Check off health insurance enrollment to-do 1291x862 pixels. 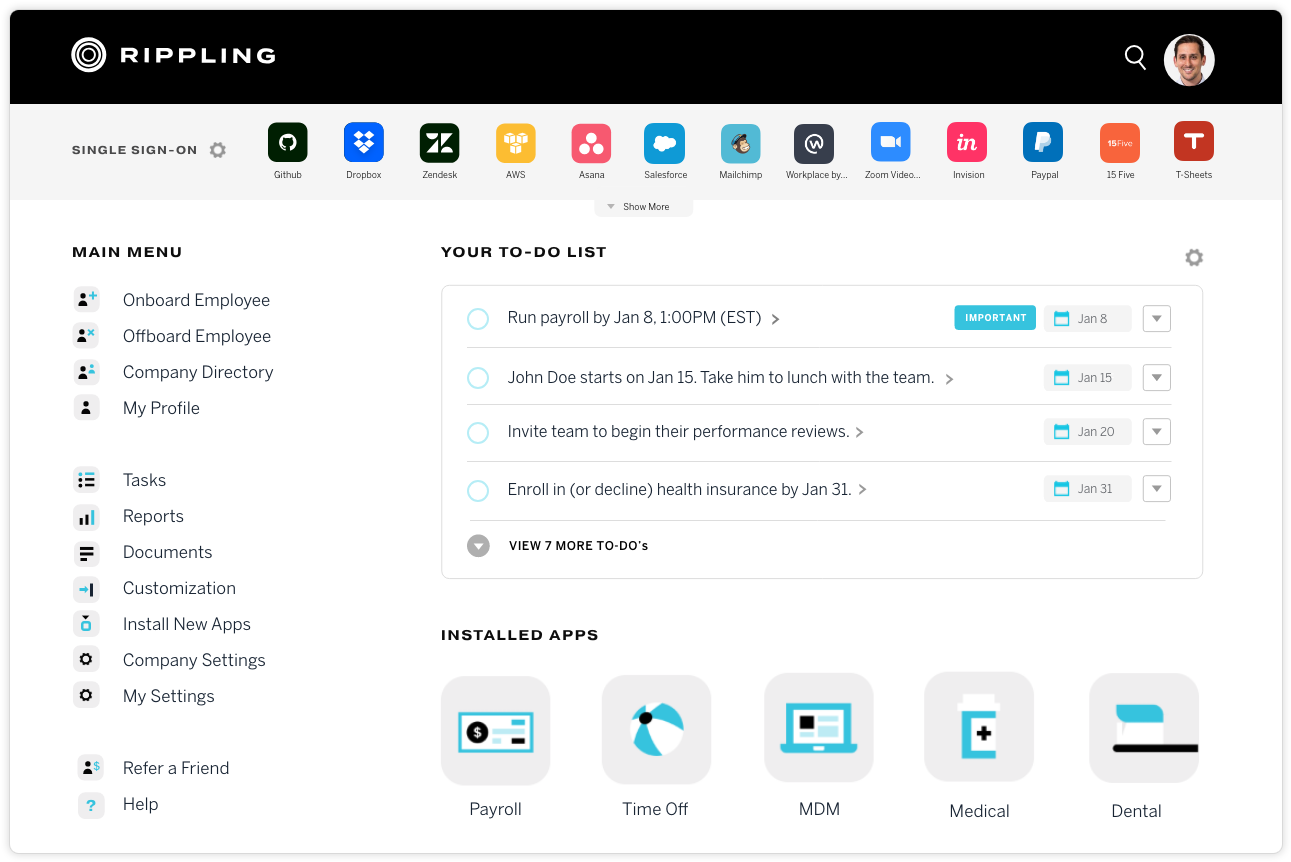pyautogui.click(x=478, y=491)
